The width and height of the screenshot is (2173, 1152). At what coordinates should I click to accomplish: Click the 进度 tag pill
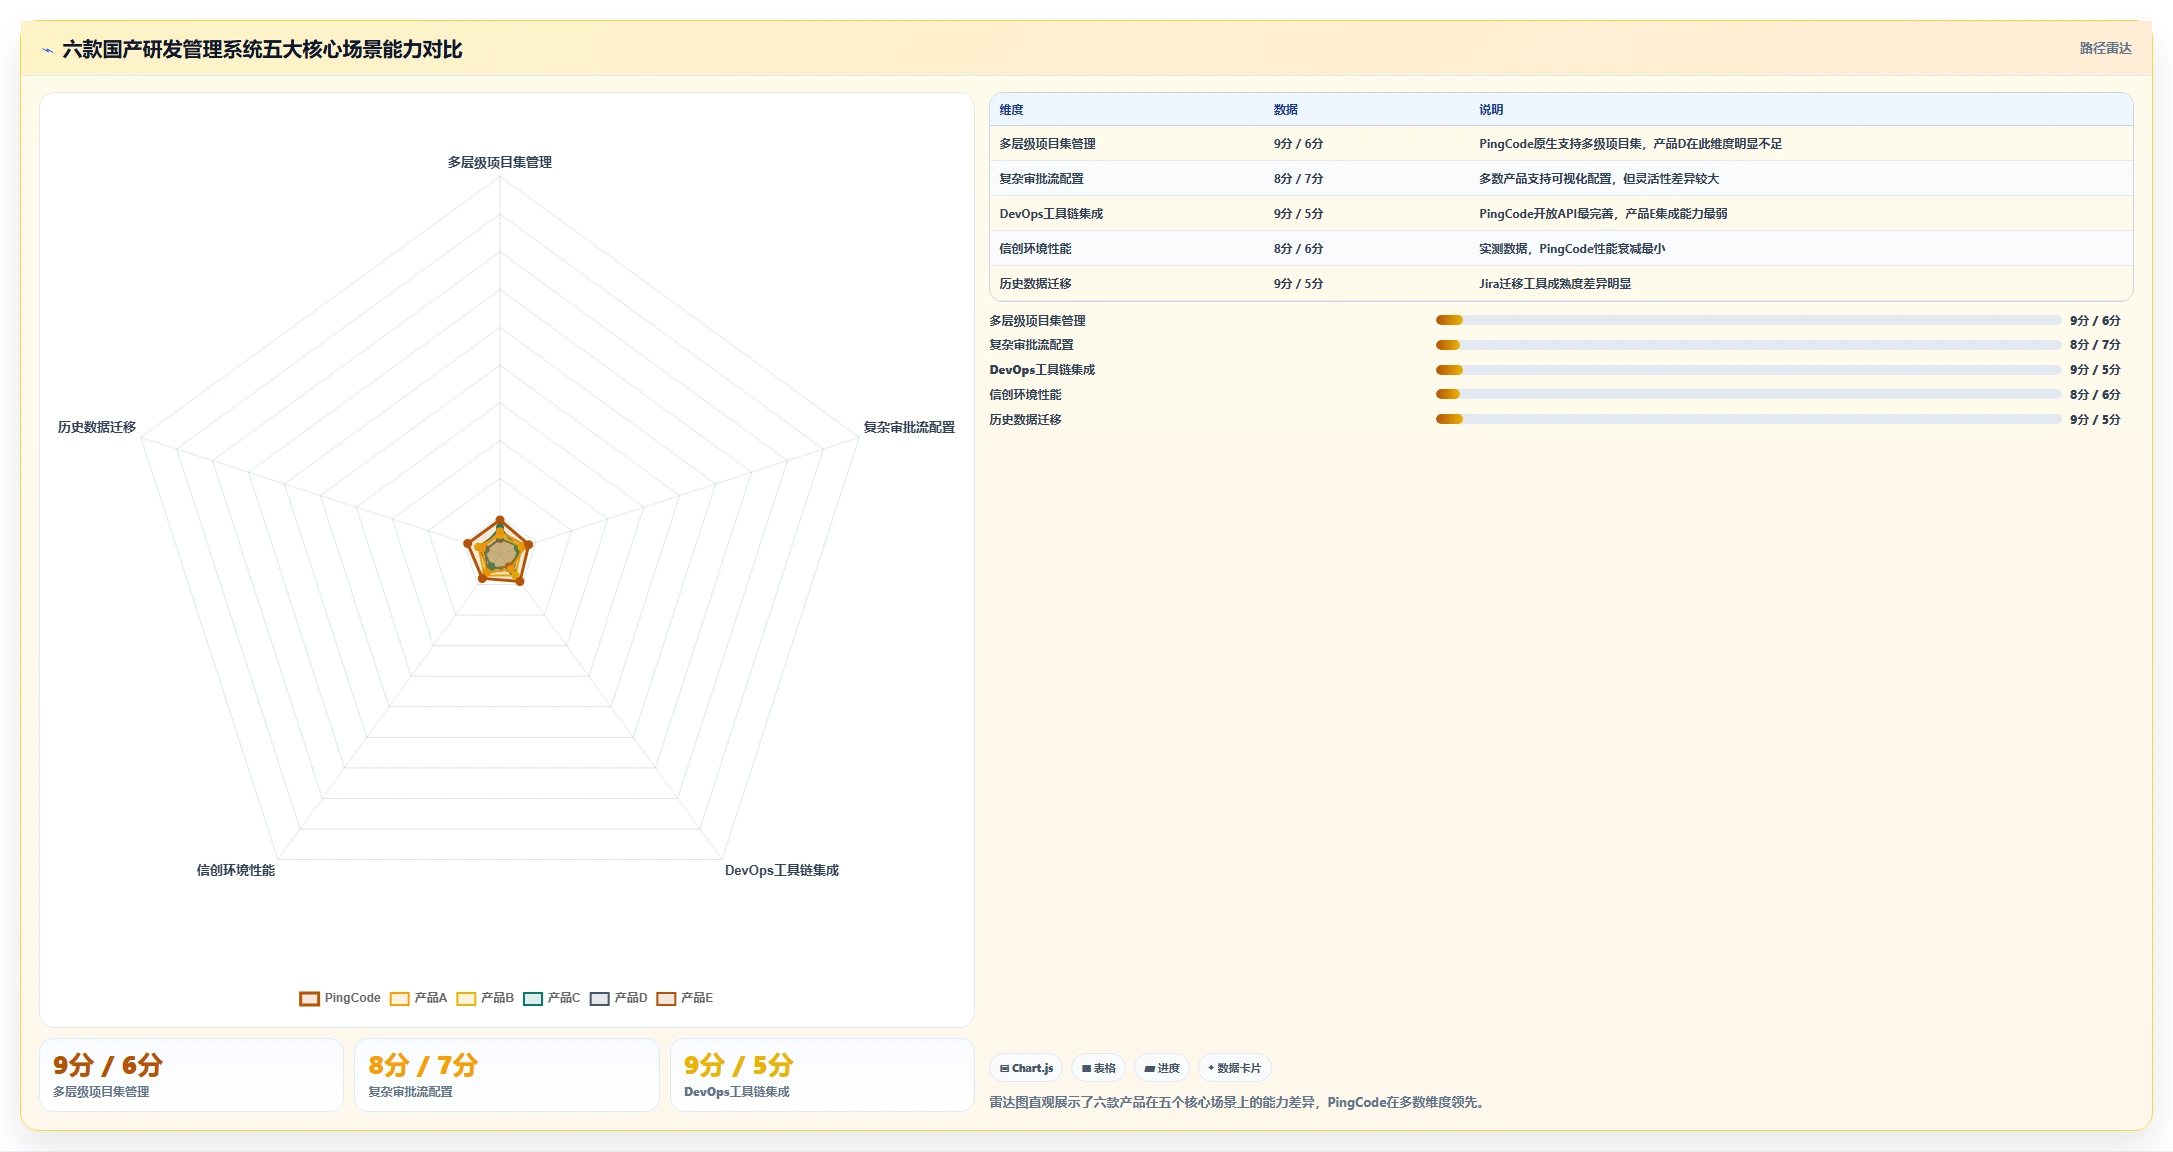tap(1162, 1068)
